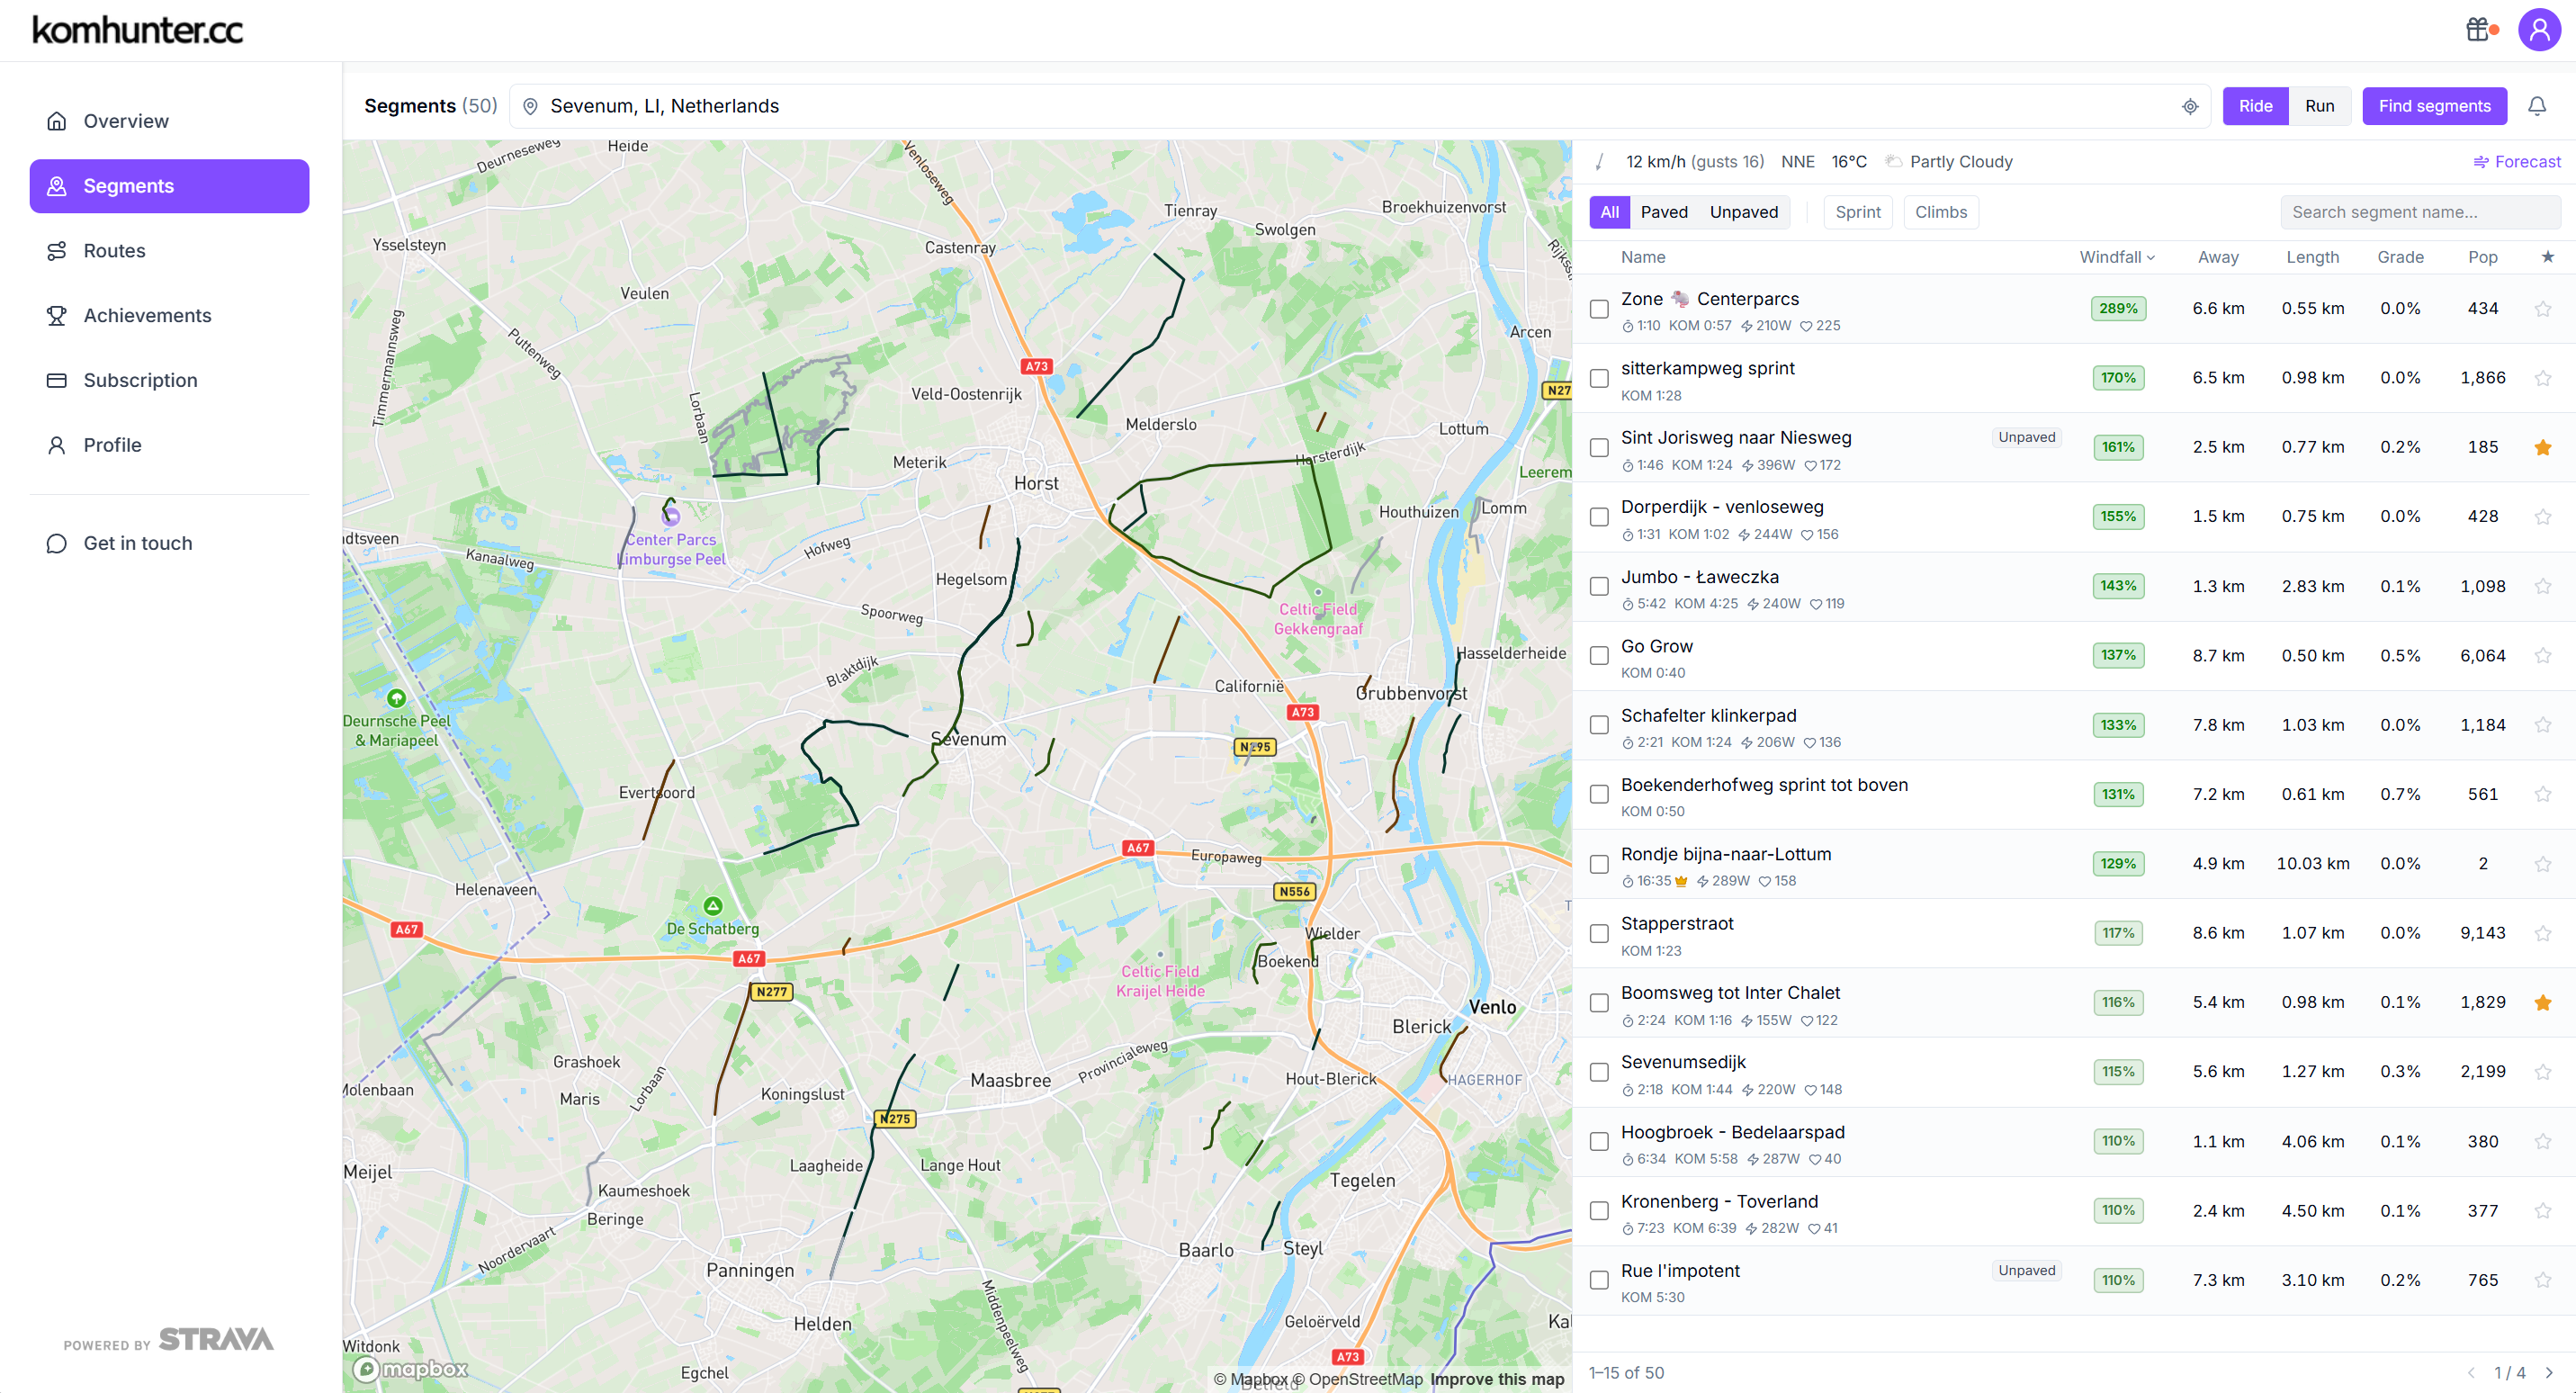Check the Zone Centerparcs checkbox
This screenshot has height=1393, width=2576.
click(x=1599, y=309)
